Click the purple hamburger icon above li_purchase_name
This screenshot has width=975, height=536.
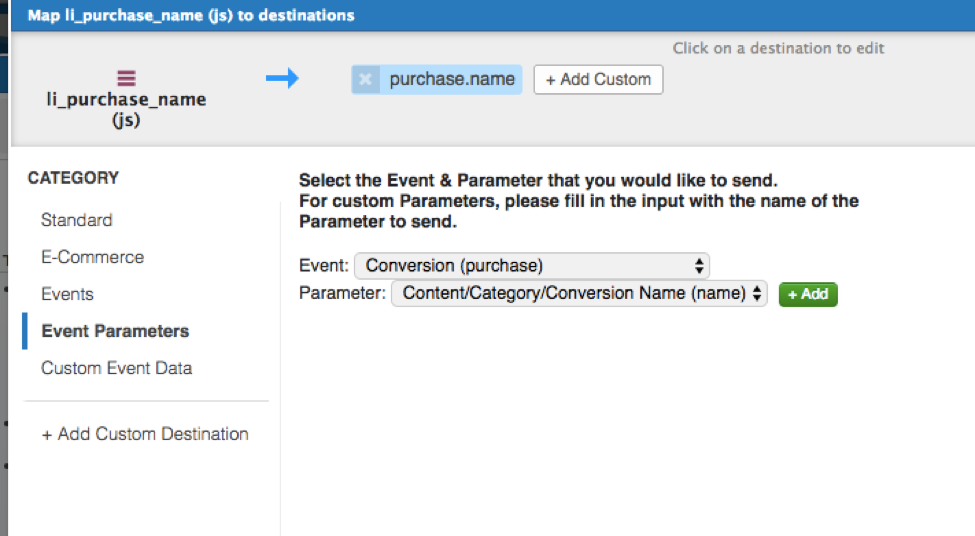[x=126, y=78]
